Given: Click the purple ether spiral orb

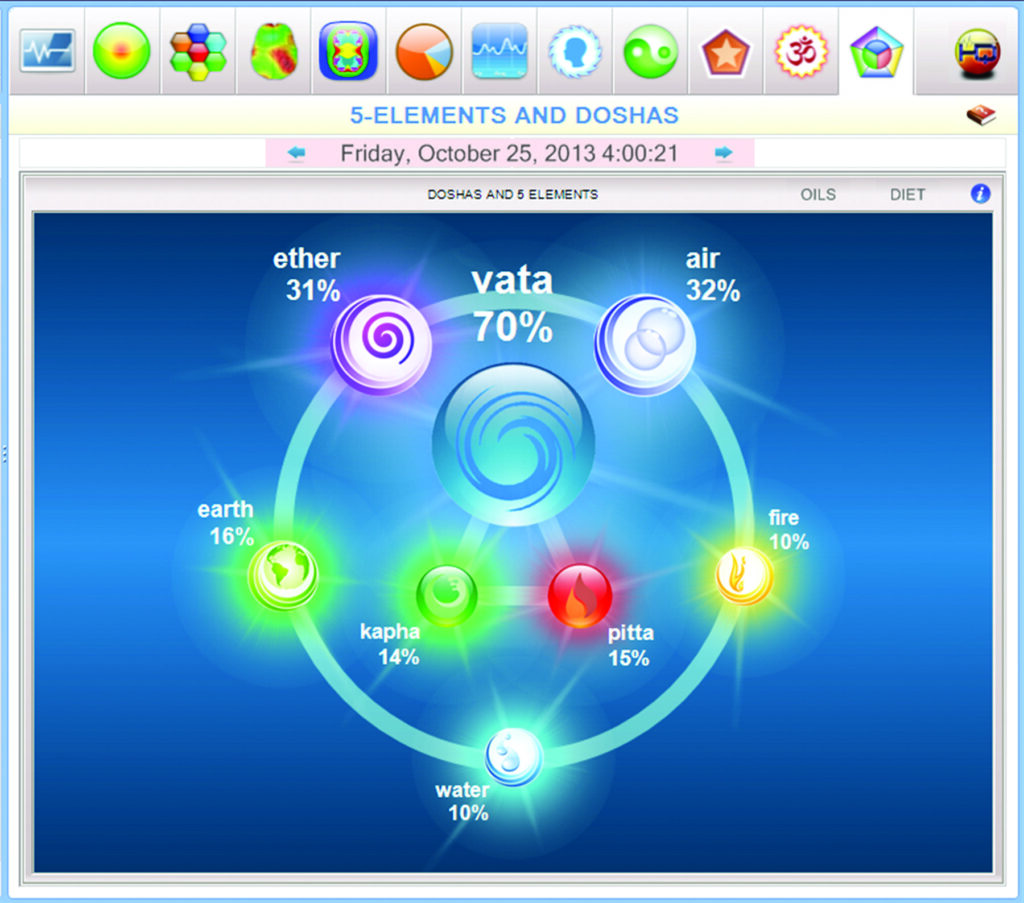Looking at the screenshot, I should (x=381, y=343).
